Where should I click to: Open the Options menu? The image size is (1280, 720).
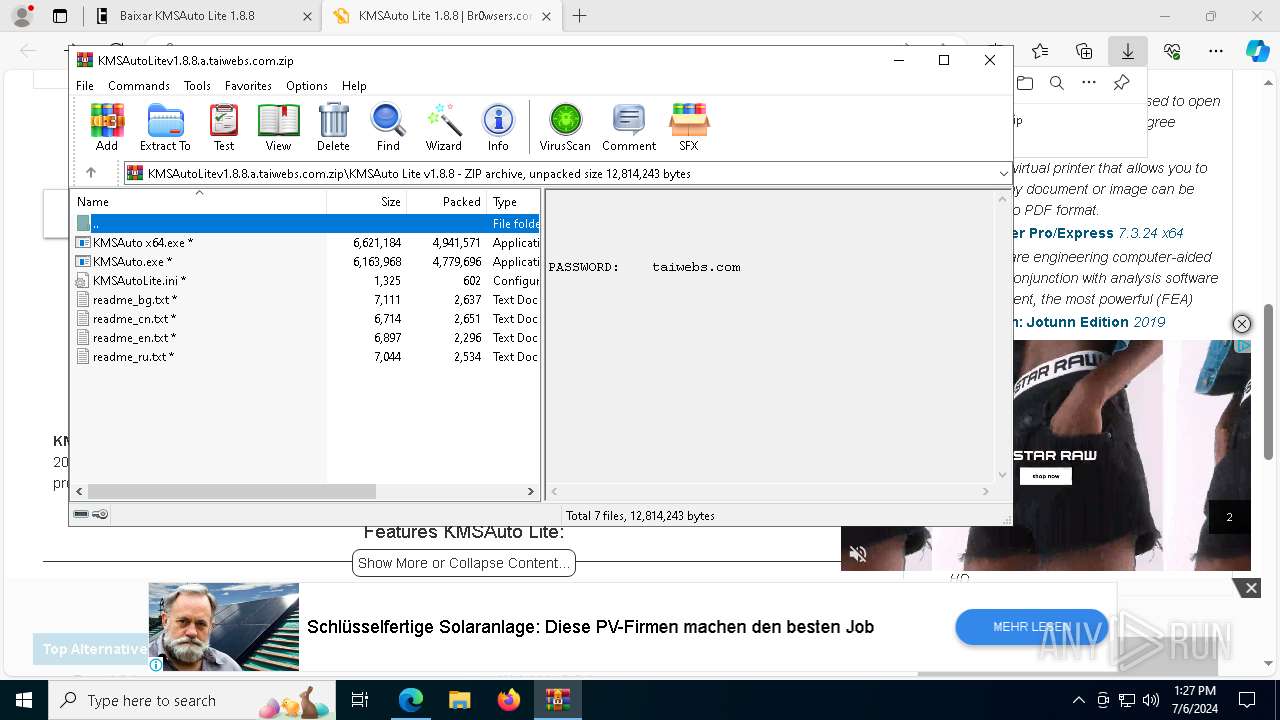point(307,86)
